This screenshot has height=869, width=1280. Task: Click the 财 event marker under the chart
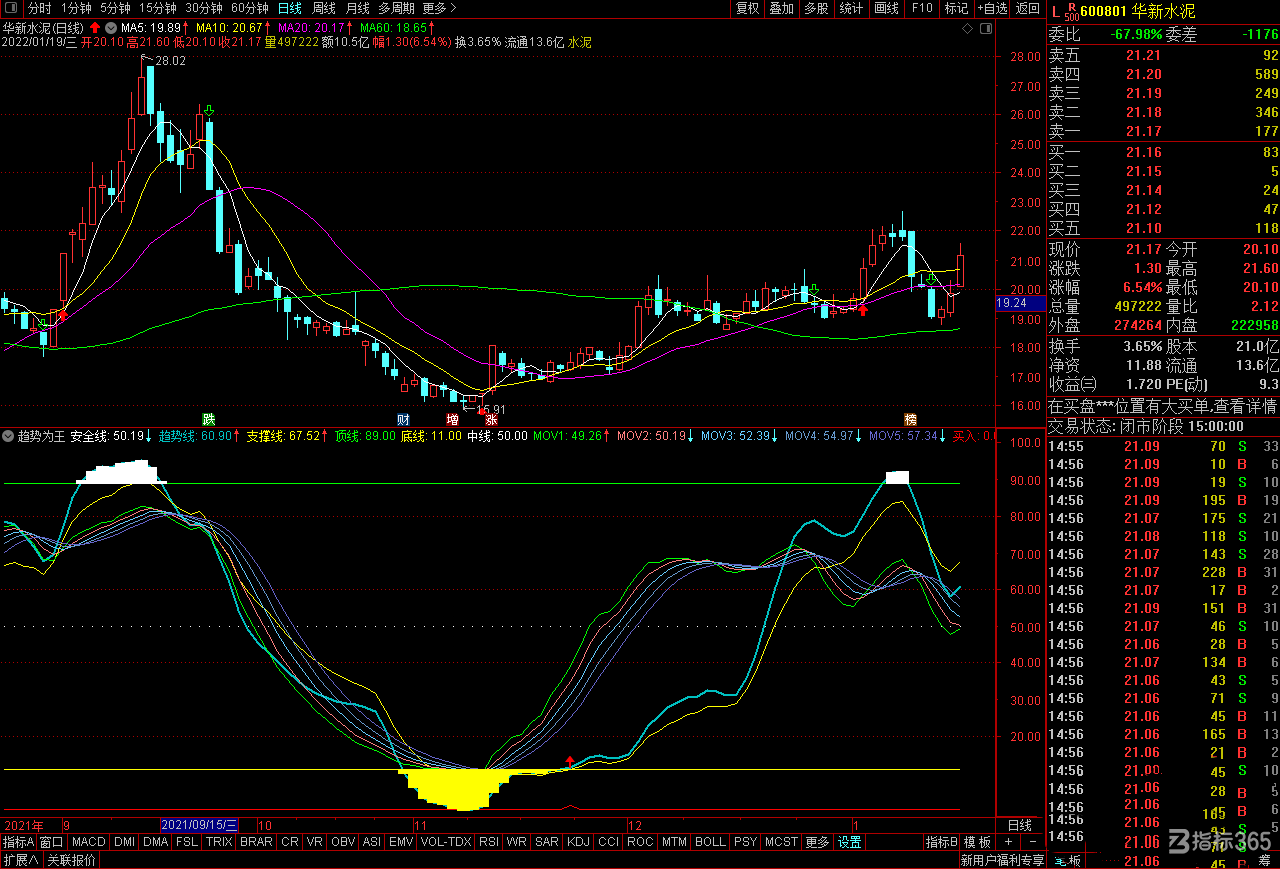point(403,419)
